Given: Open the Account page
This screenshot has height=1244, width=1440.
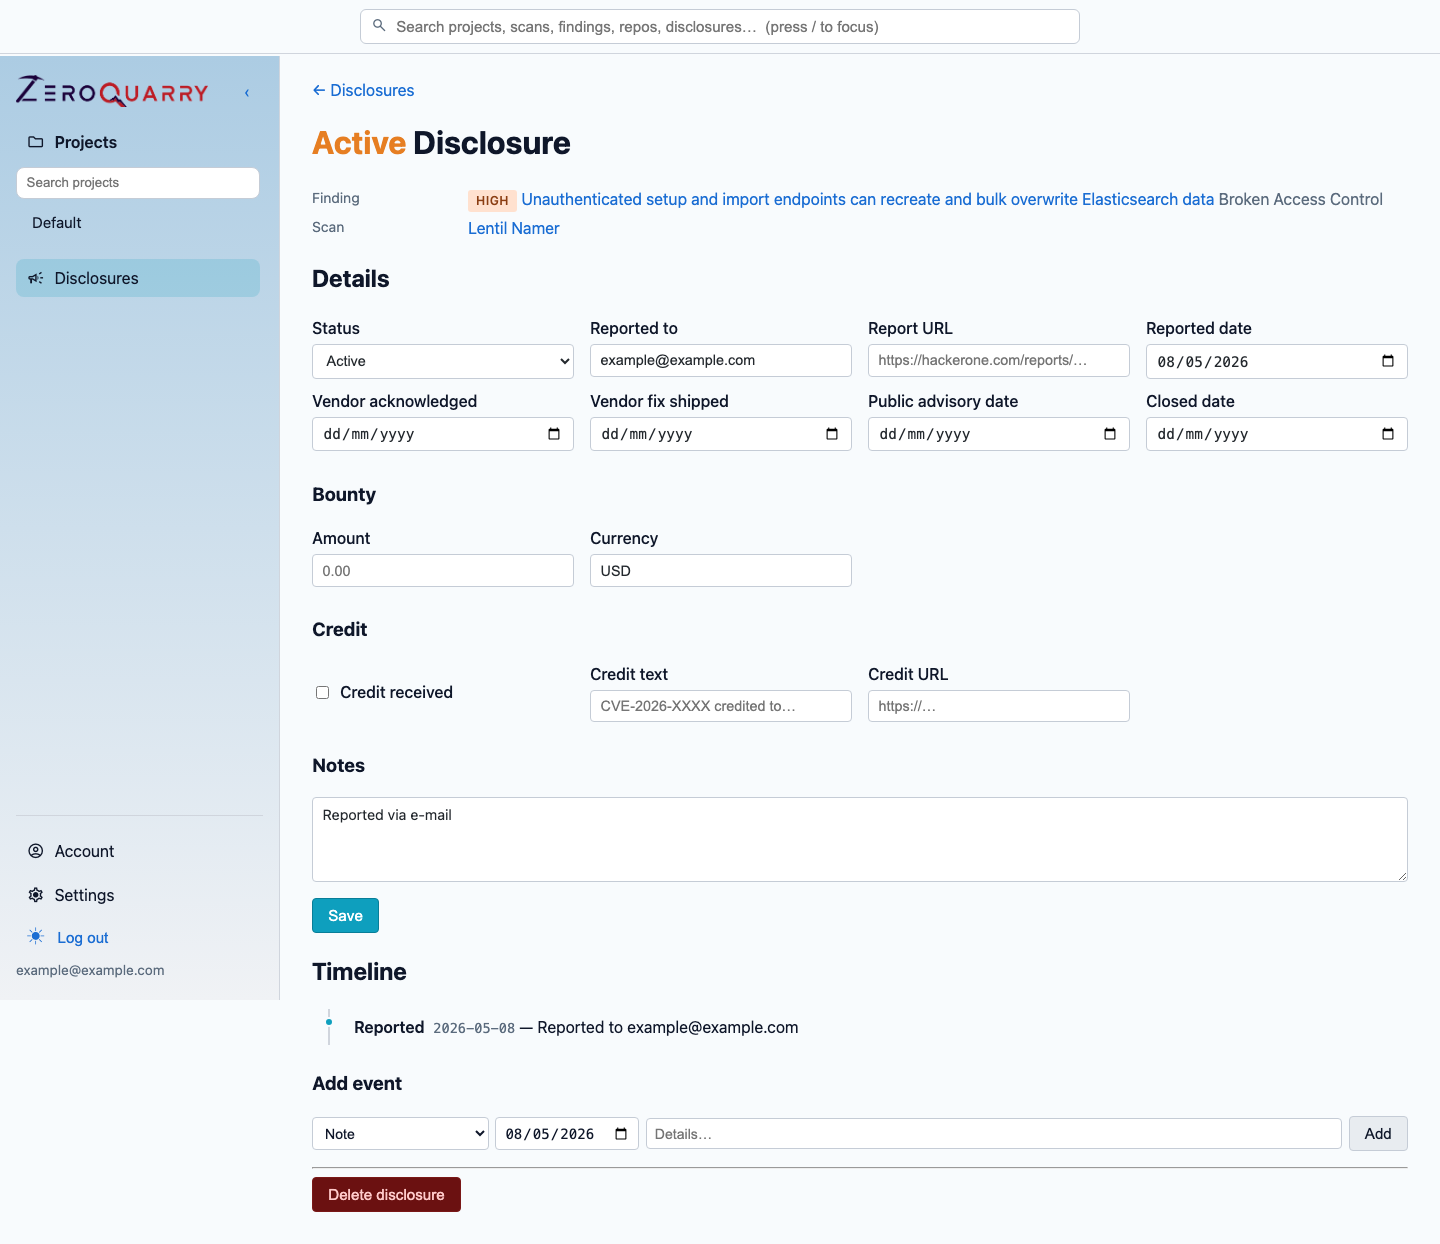Looking at the screenshot, I should (x=84, y=851).
